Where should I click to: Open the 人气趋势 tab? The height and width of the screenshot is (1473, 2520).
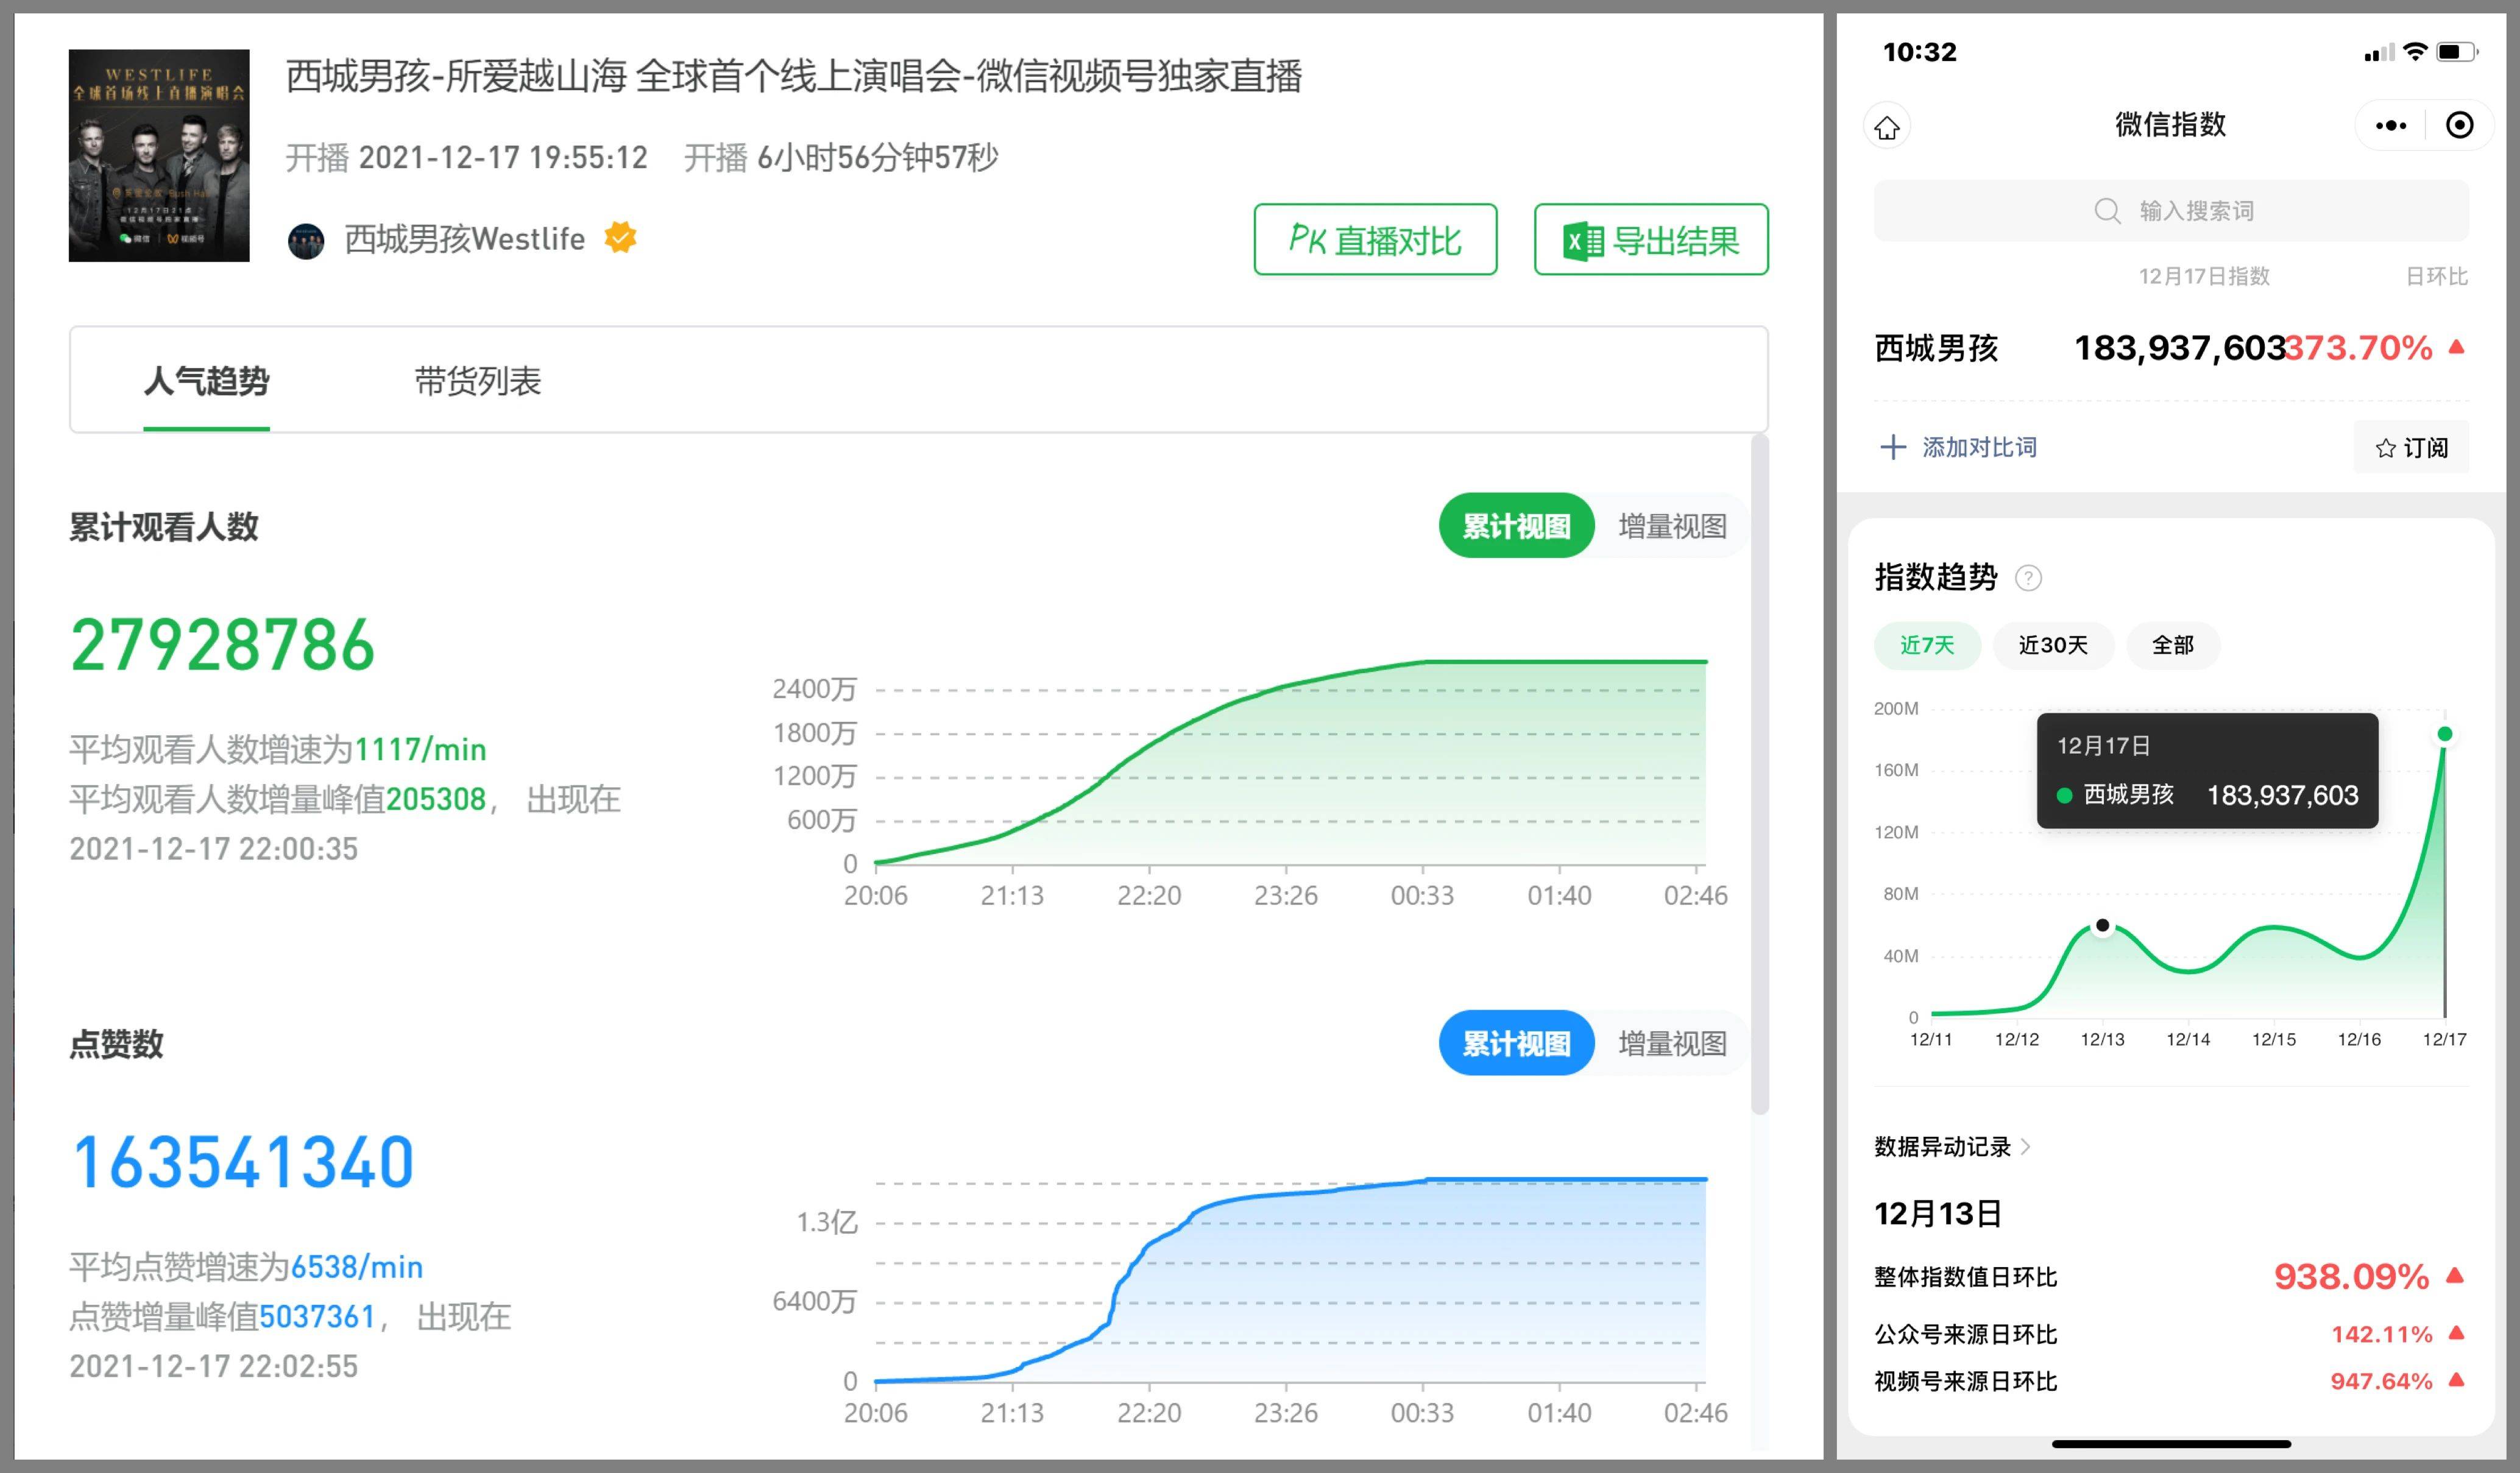click(206, 381)
